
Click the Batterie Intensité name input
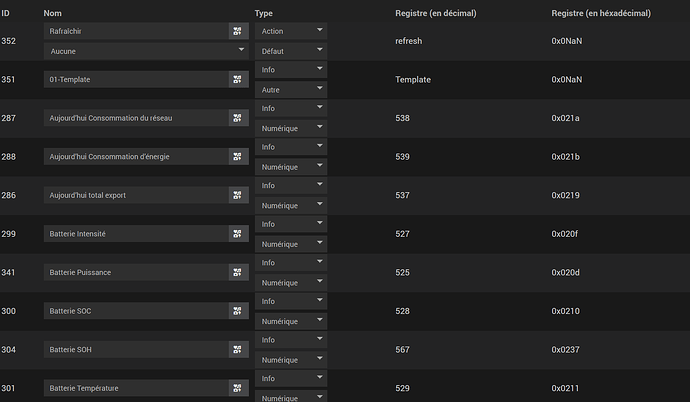(135, 233)
